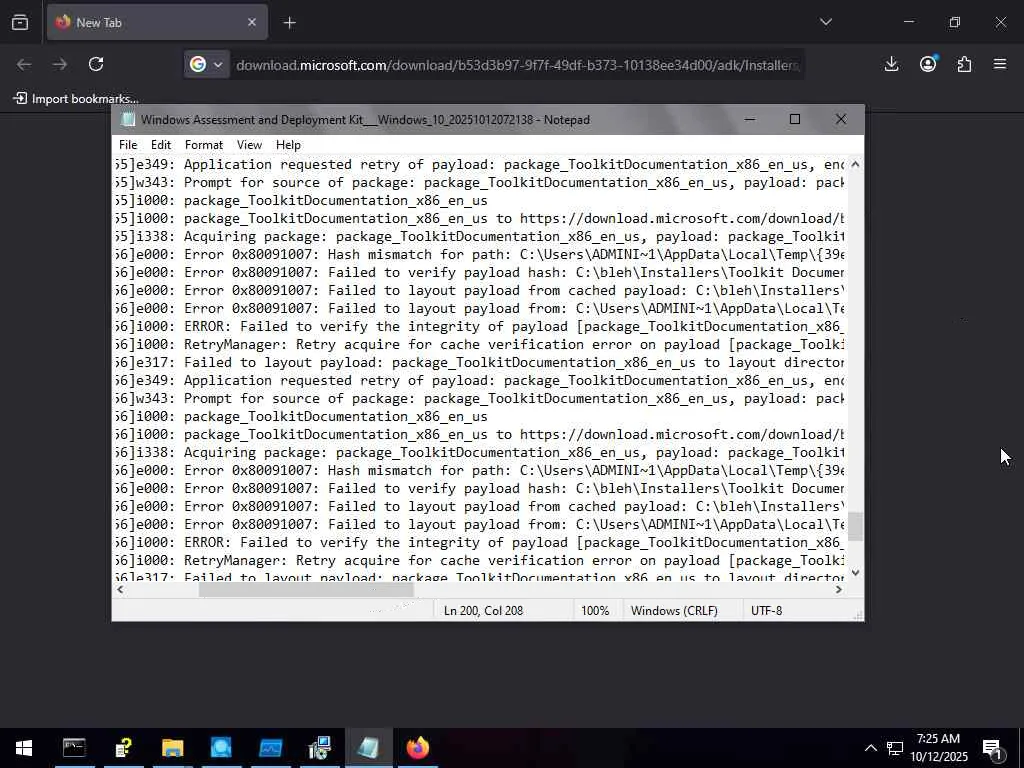The height and width of the screenshot is (768, 1024).
Task: Open Firefox downloads panel
Action: point(891,64)
